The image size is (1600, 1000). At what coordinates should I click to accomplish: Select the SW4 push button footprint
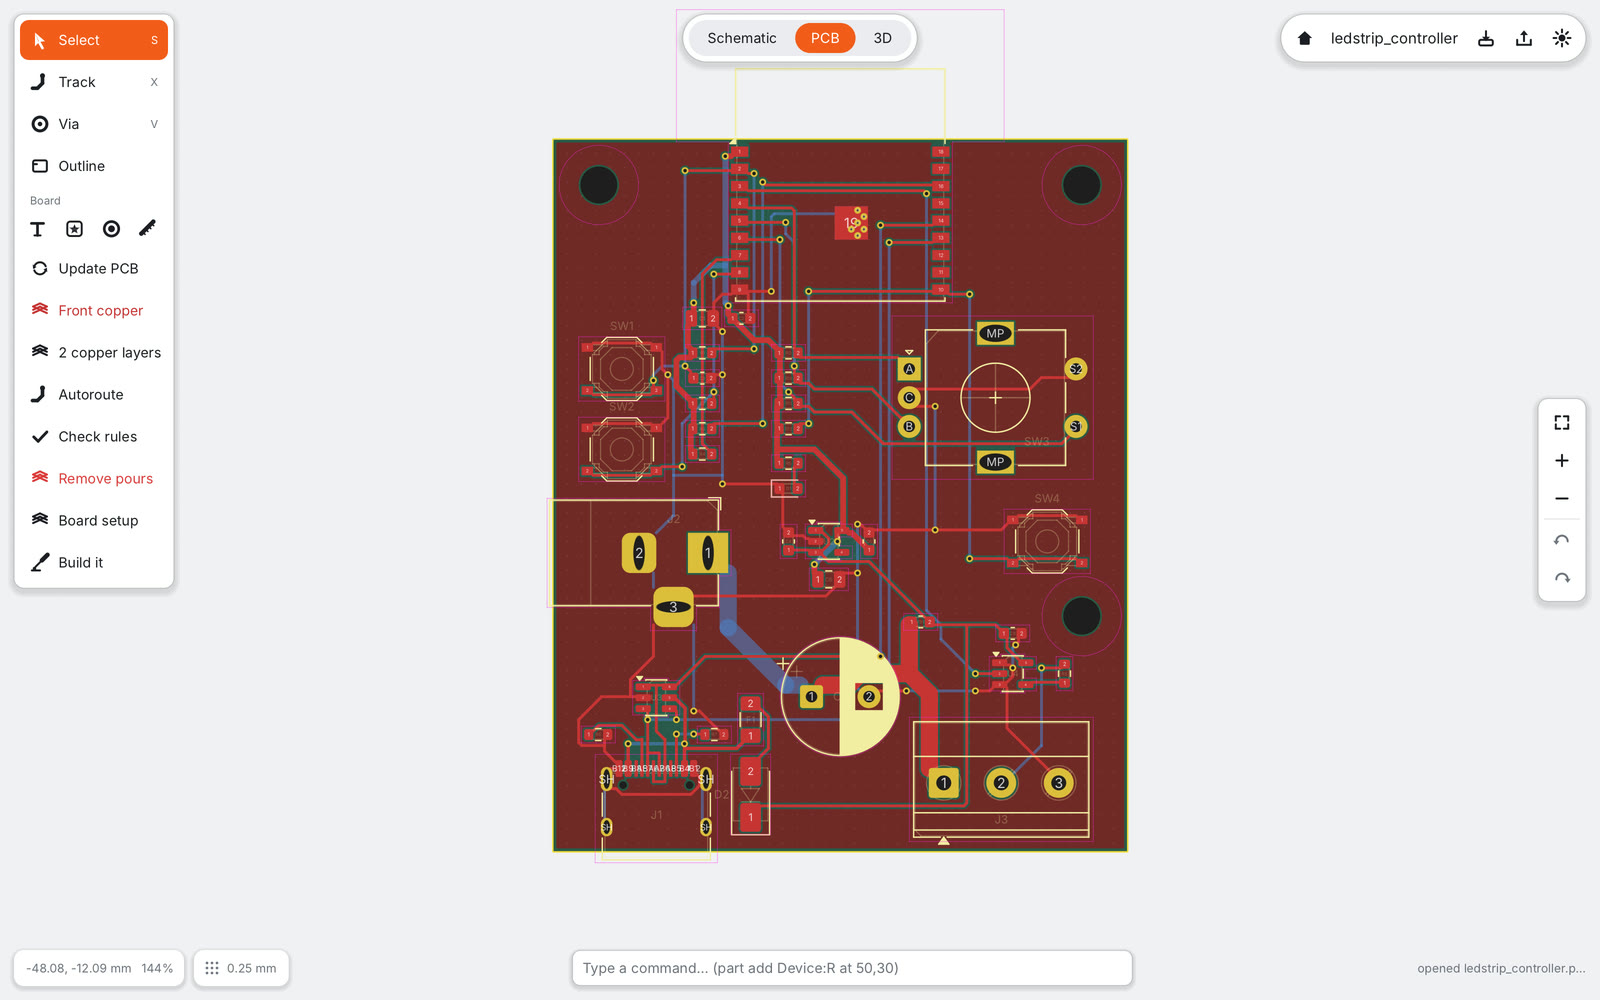point(1047,541)
